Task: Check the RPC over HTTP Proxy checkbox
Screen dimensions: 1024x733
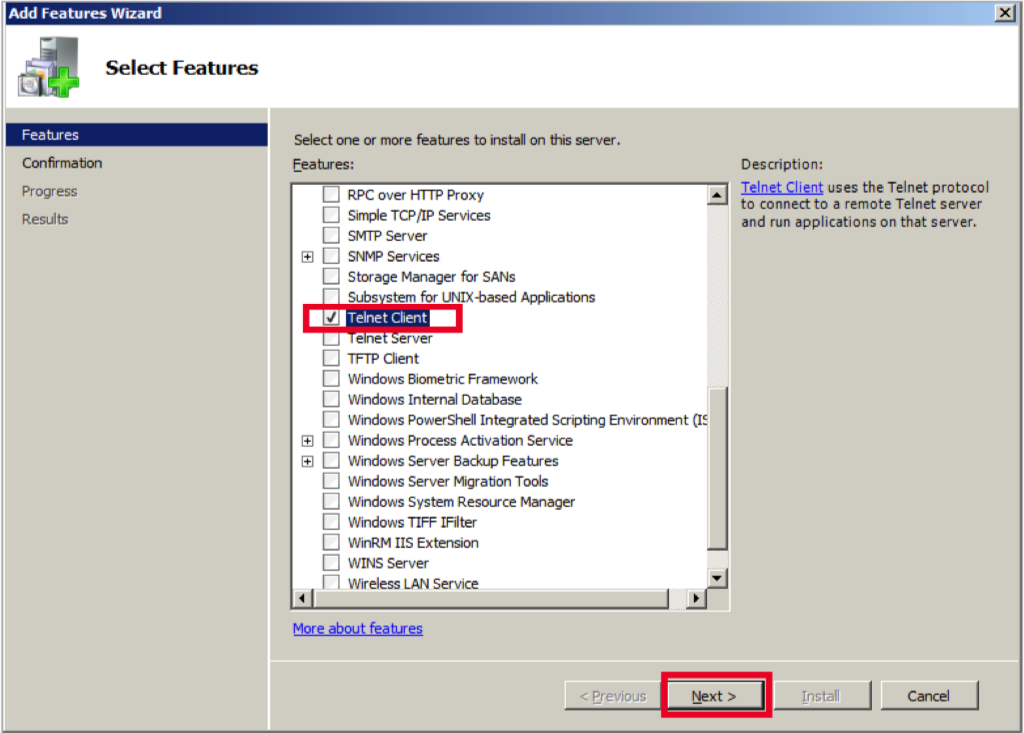Action: pos(331,194)
